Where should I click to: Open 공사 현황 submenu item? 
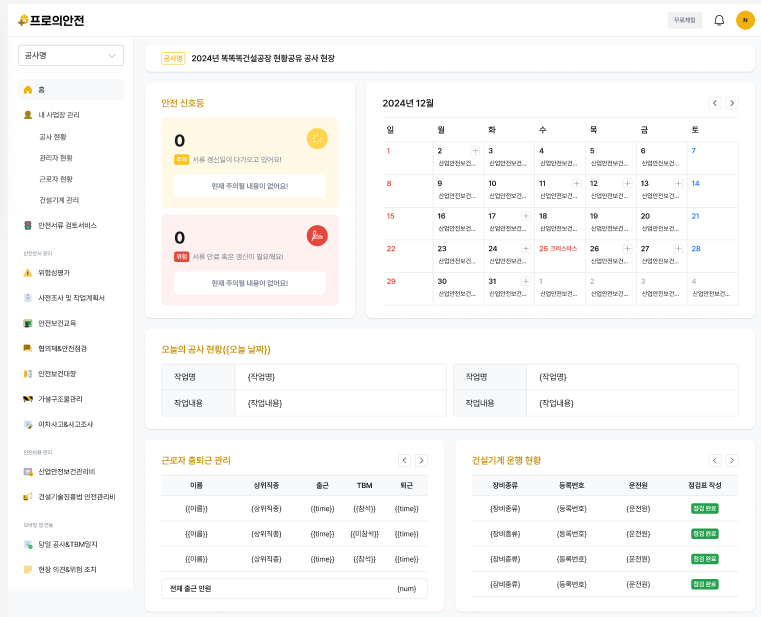coord(53,137)
